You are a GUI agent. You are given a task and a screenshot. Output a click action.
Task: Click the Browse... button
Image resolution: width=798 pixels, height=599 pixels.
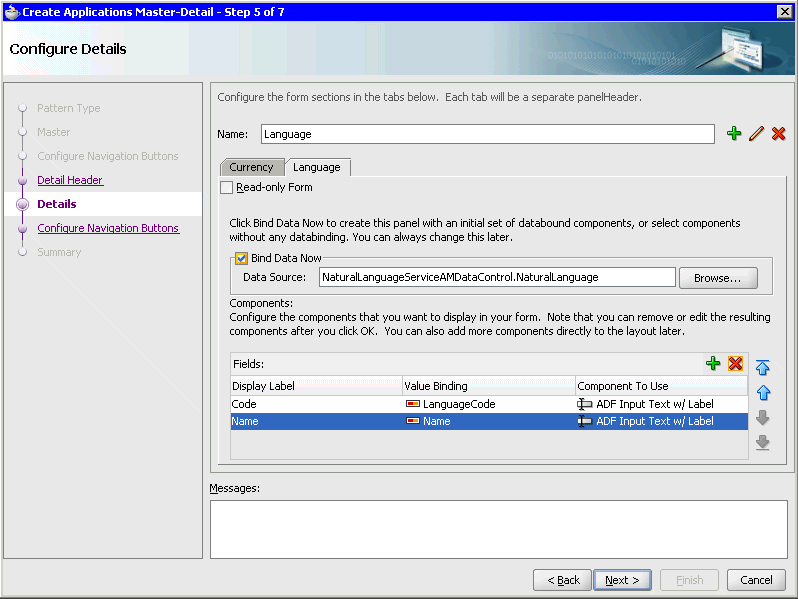[718, 278]
